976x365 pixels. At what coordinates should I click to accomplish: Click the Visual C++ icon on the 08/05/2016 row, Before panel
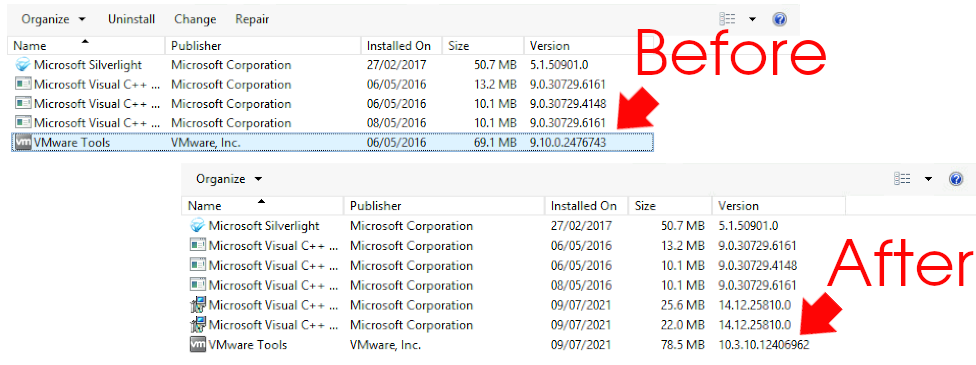(x=23, y=123)
